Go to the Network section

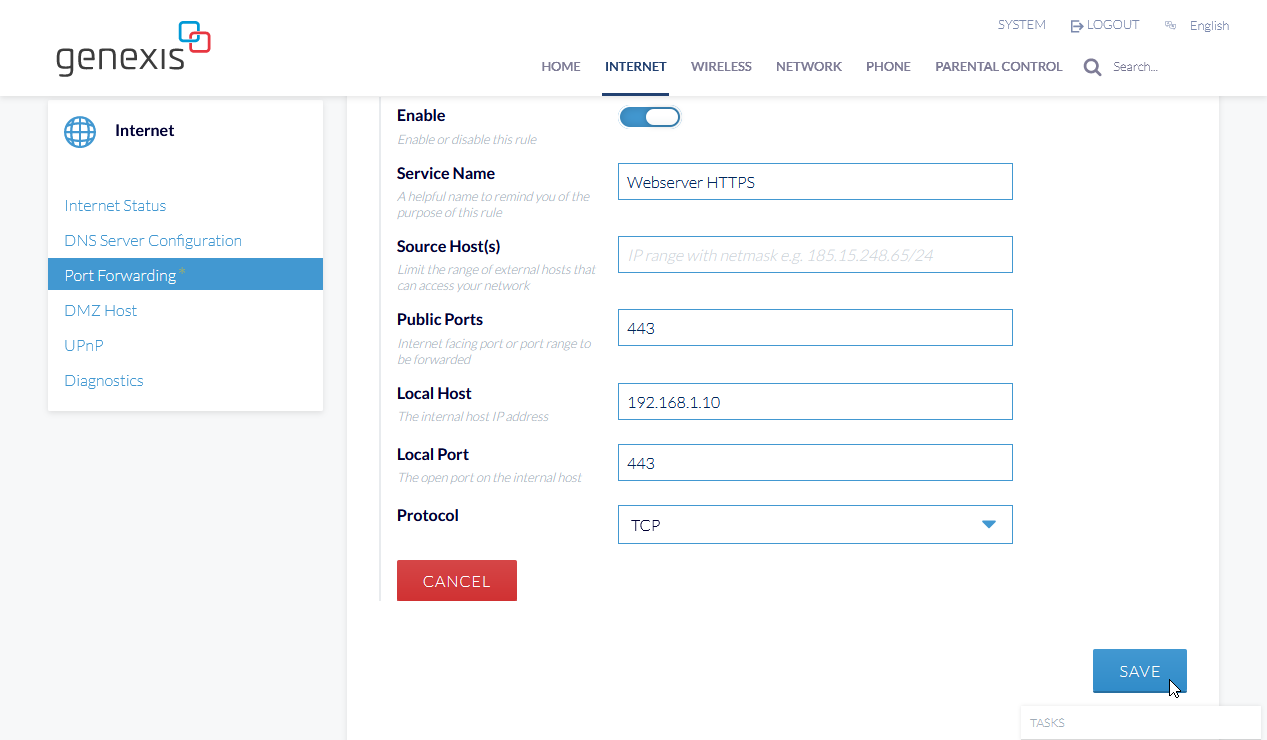[808, 67]
